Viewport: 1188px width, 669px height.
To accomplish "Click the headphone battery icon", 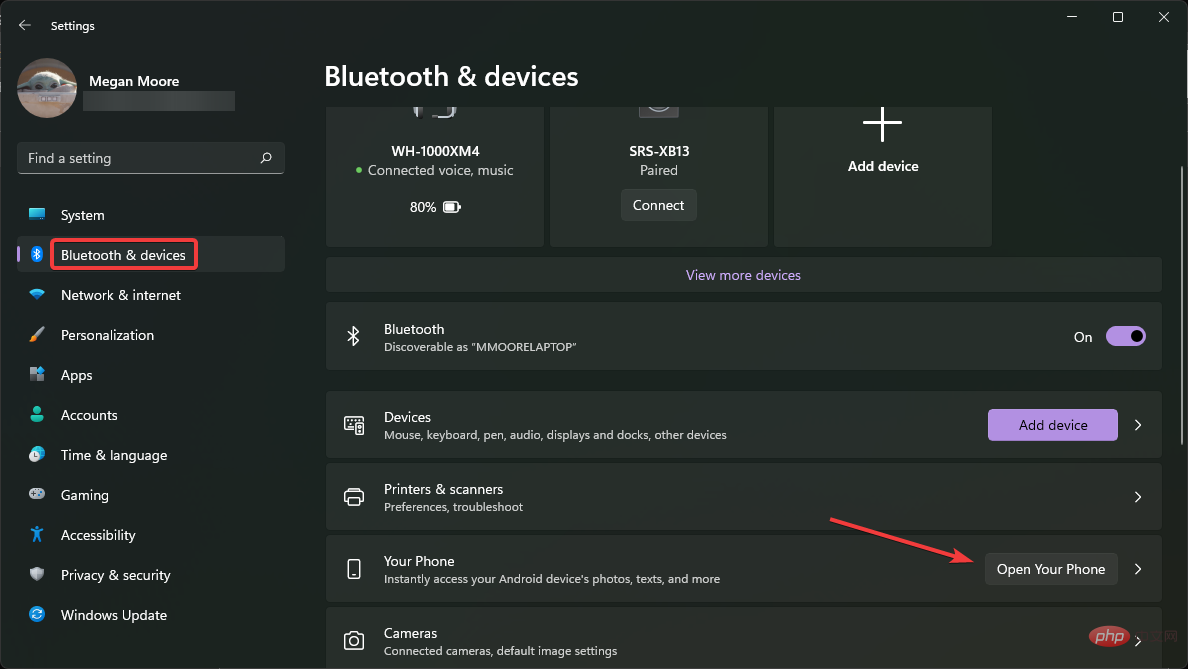I will coord(452,207).
